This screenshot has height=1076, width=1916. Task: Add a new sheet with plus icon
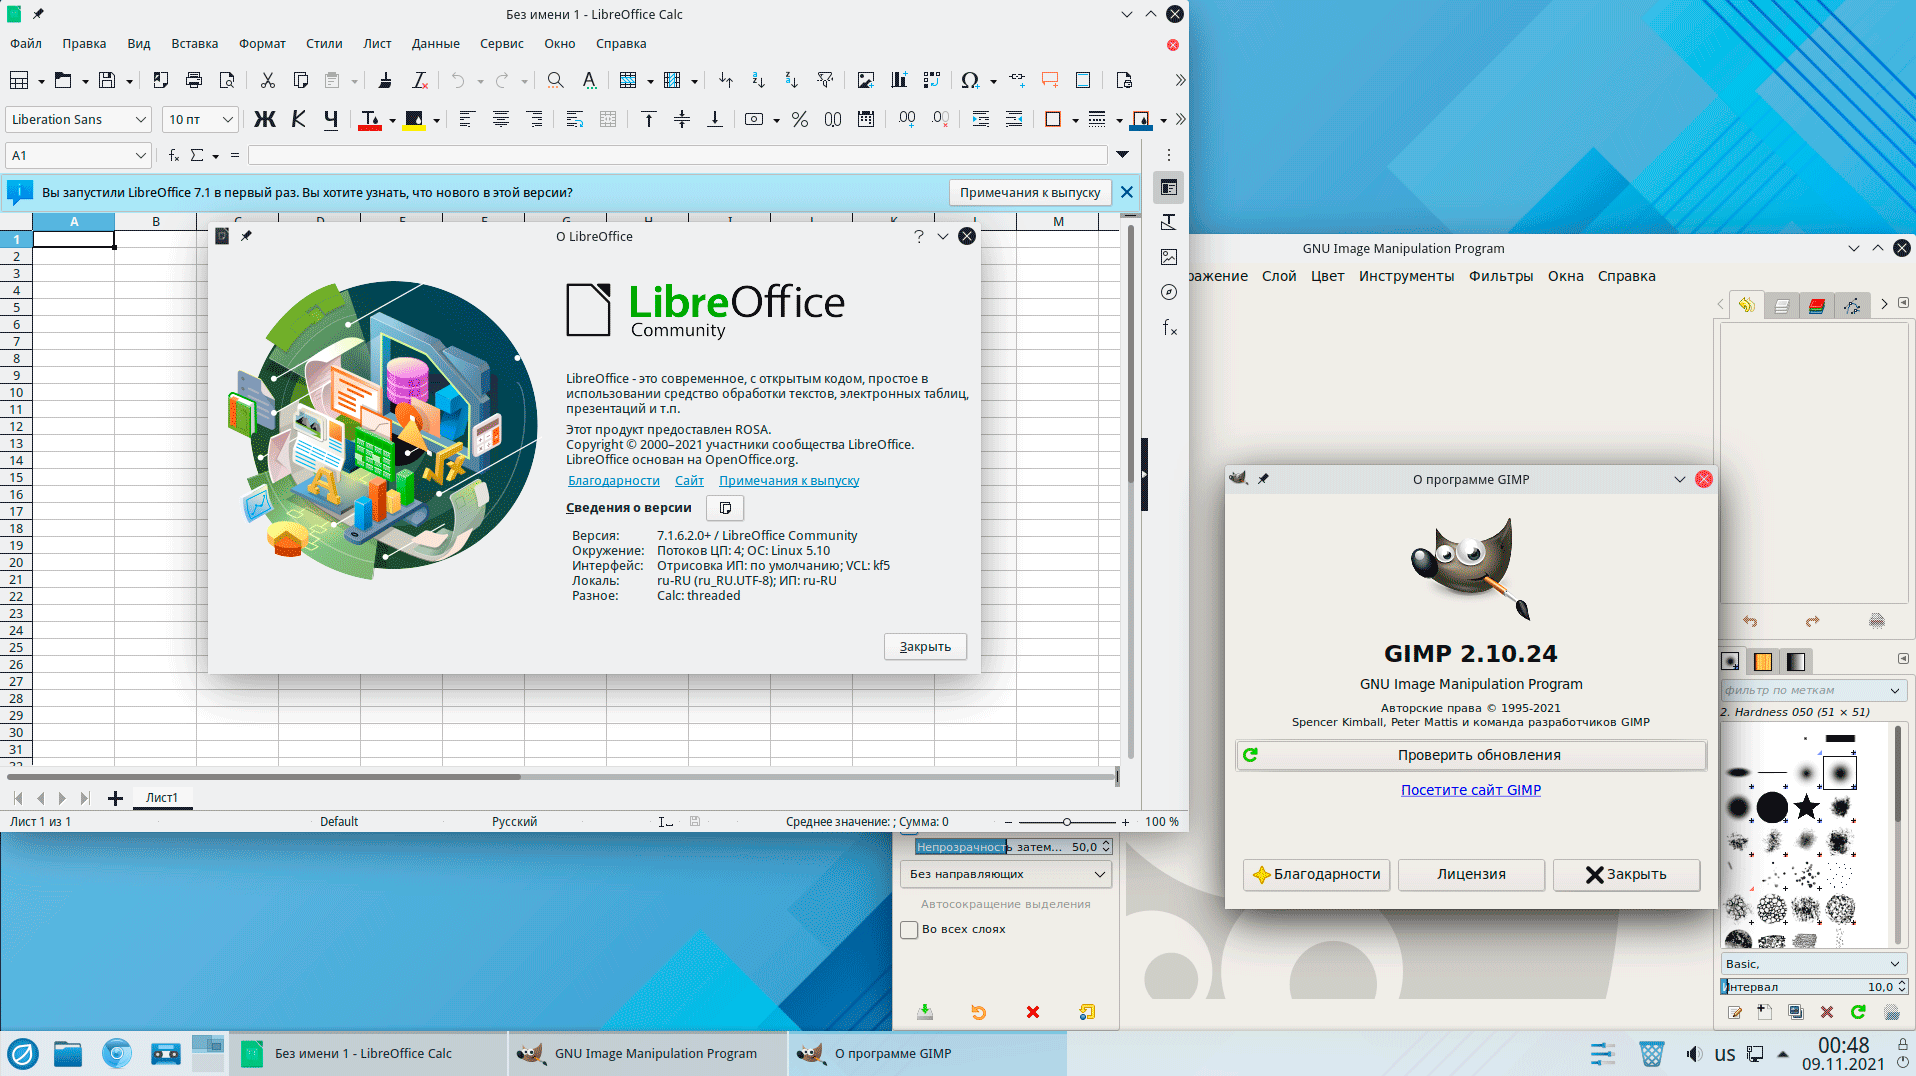click(x=115, y=798)
